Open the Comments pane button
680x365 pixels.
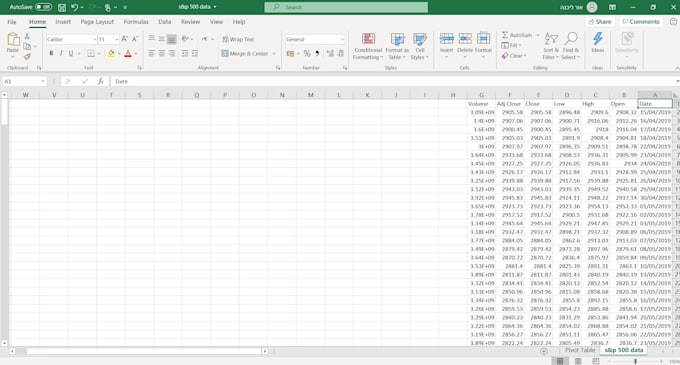point(641,22)
